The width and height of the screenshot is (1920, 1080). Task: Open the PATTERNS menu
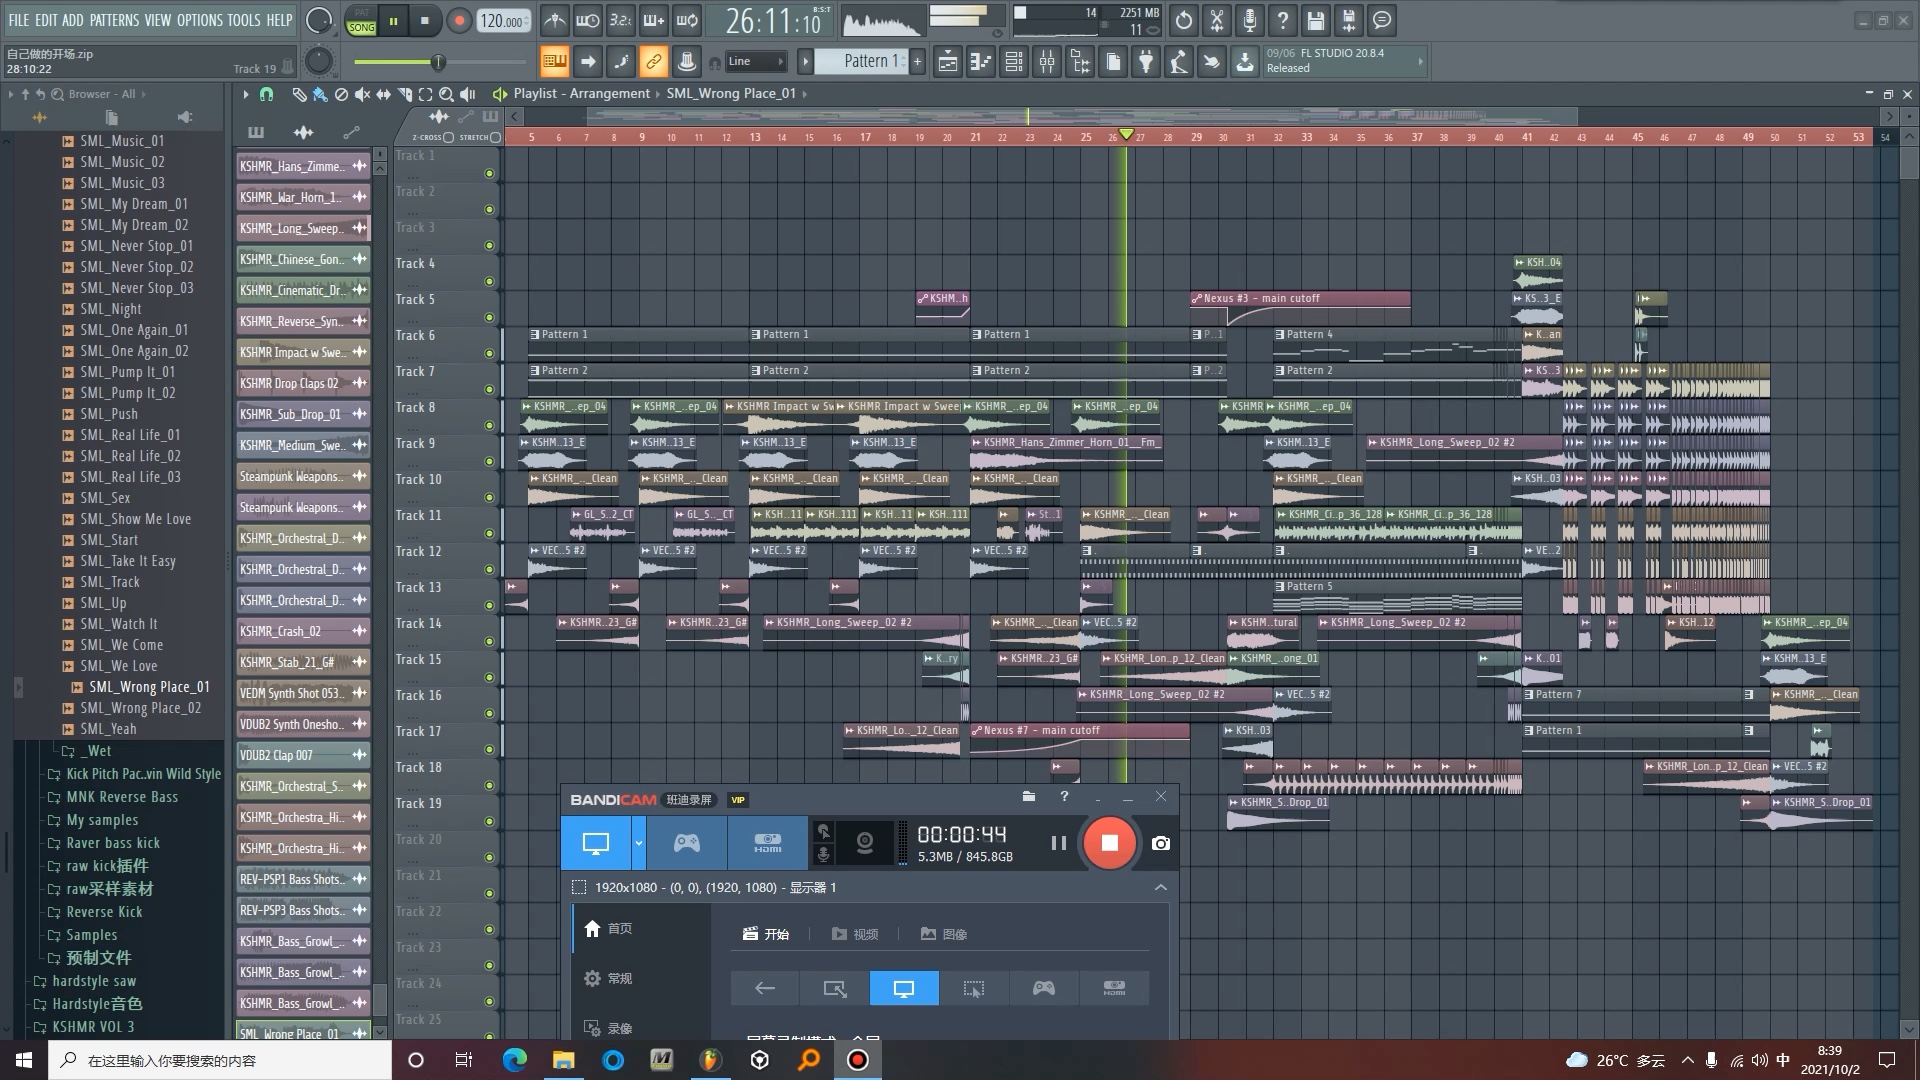coord(114,20)
